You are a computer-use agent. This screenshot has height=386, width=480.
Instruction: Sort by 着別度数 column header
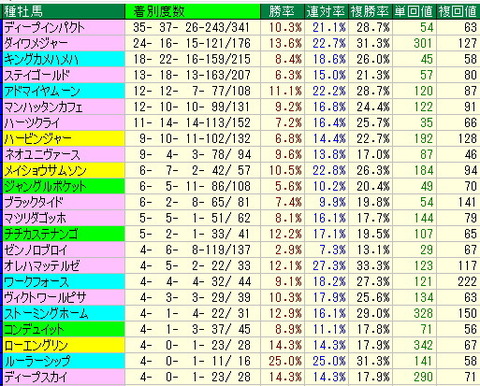pyautogui.click(x=193, y=12)
